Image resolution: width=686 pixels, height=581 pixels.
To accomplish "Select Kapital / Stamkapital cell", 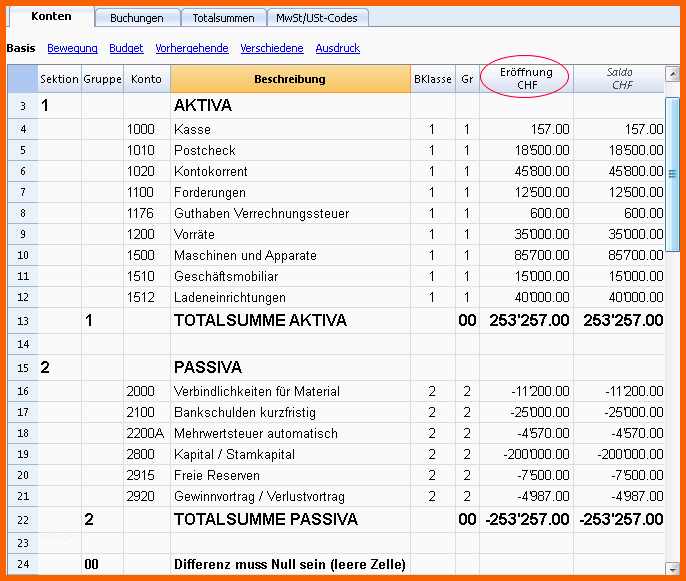I will coord(290,454).
